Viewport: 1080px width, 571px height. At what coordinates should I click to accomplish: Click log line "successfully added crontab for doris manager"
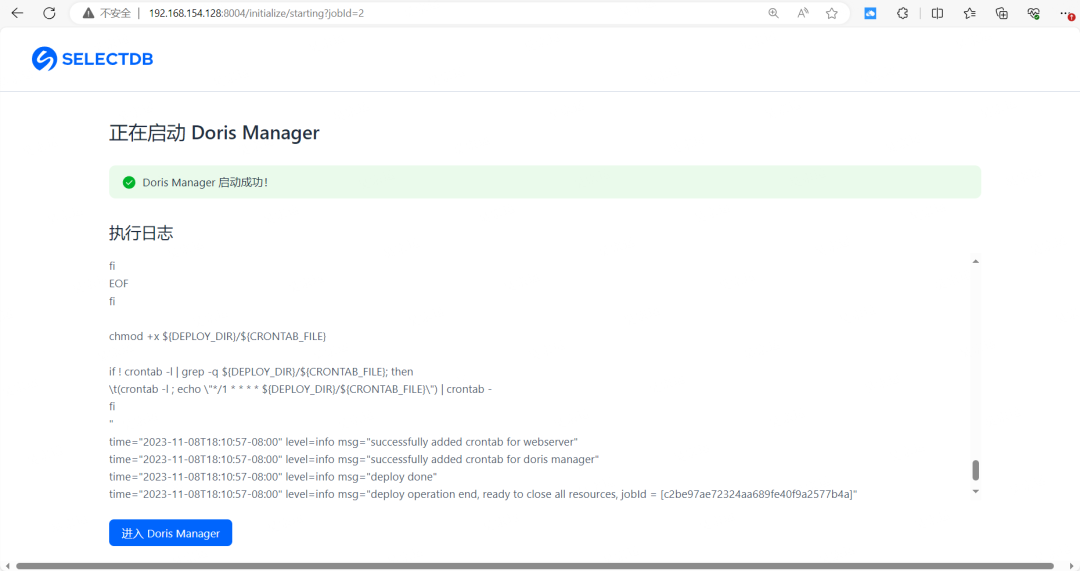click(x=354, y=459)
